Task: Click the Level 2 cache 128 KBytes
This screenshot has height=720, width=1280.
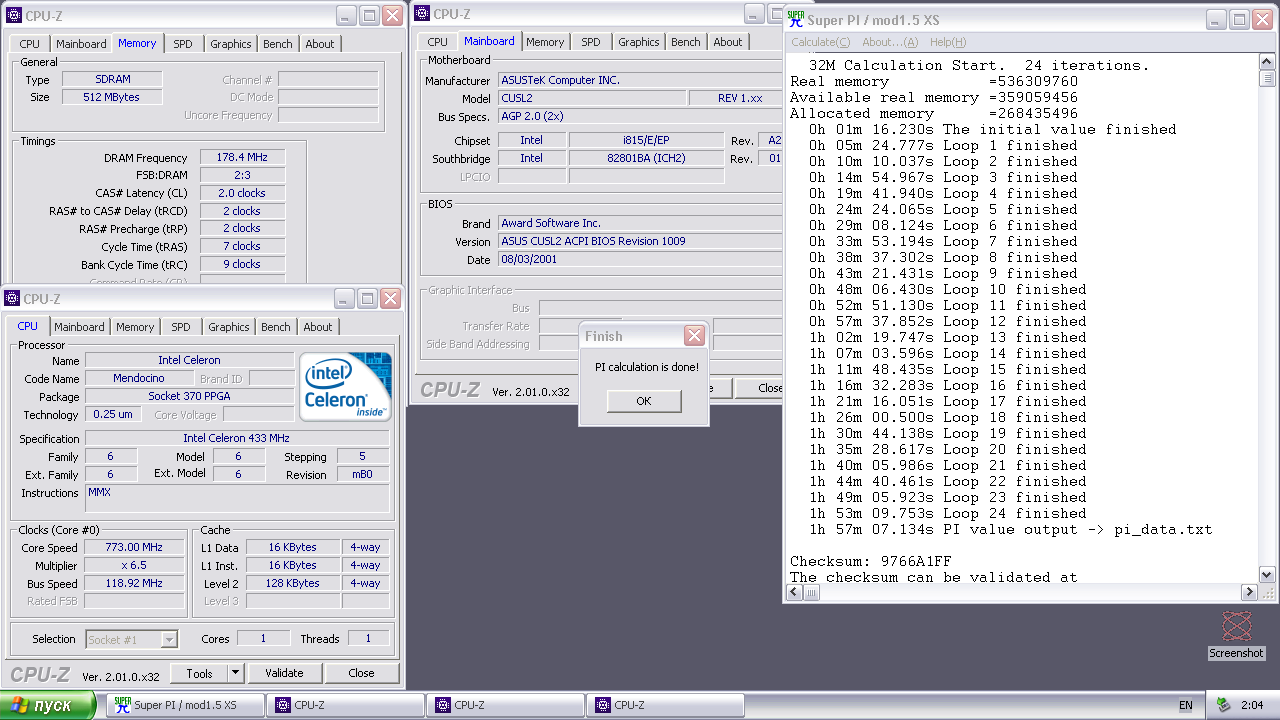Action: point(293,584)
